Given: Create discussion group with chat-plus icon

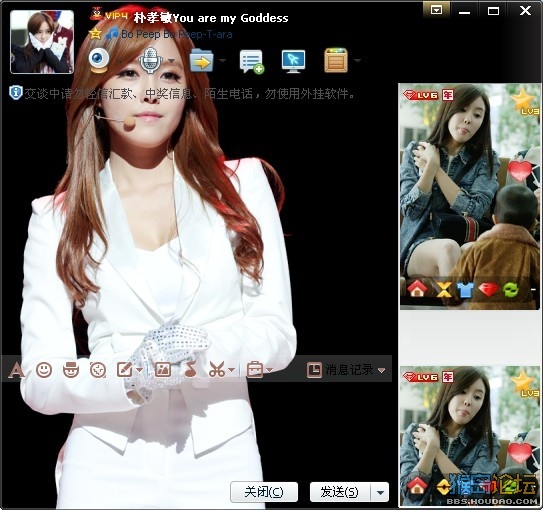Looking at the screenshot, I should click(x=252, y=62).
